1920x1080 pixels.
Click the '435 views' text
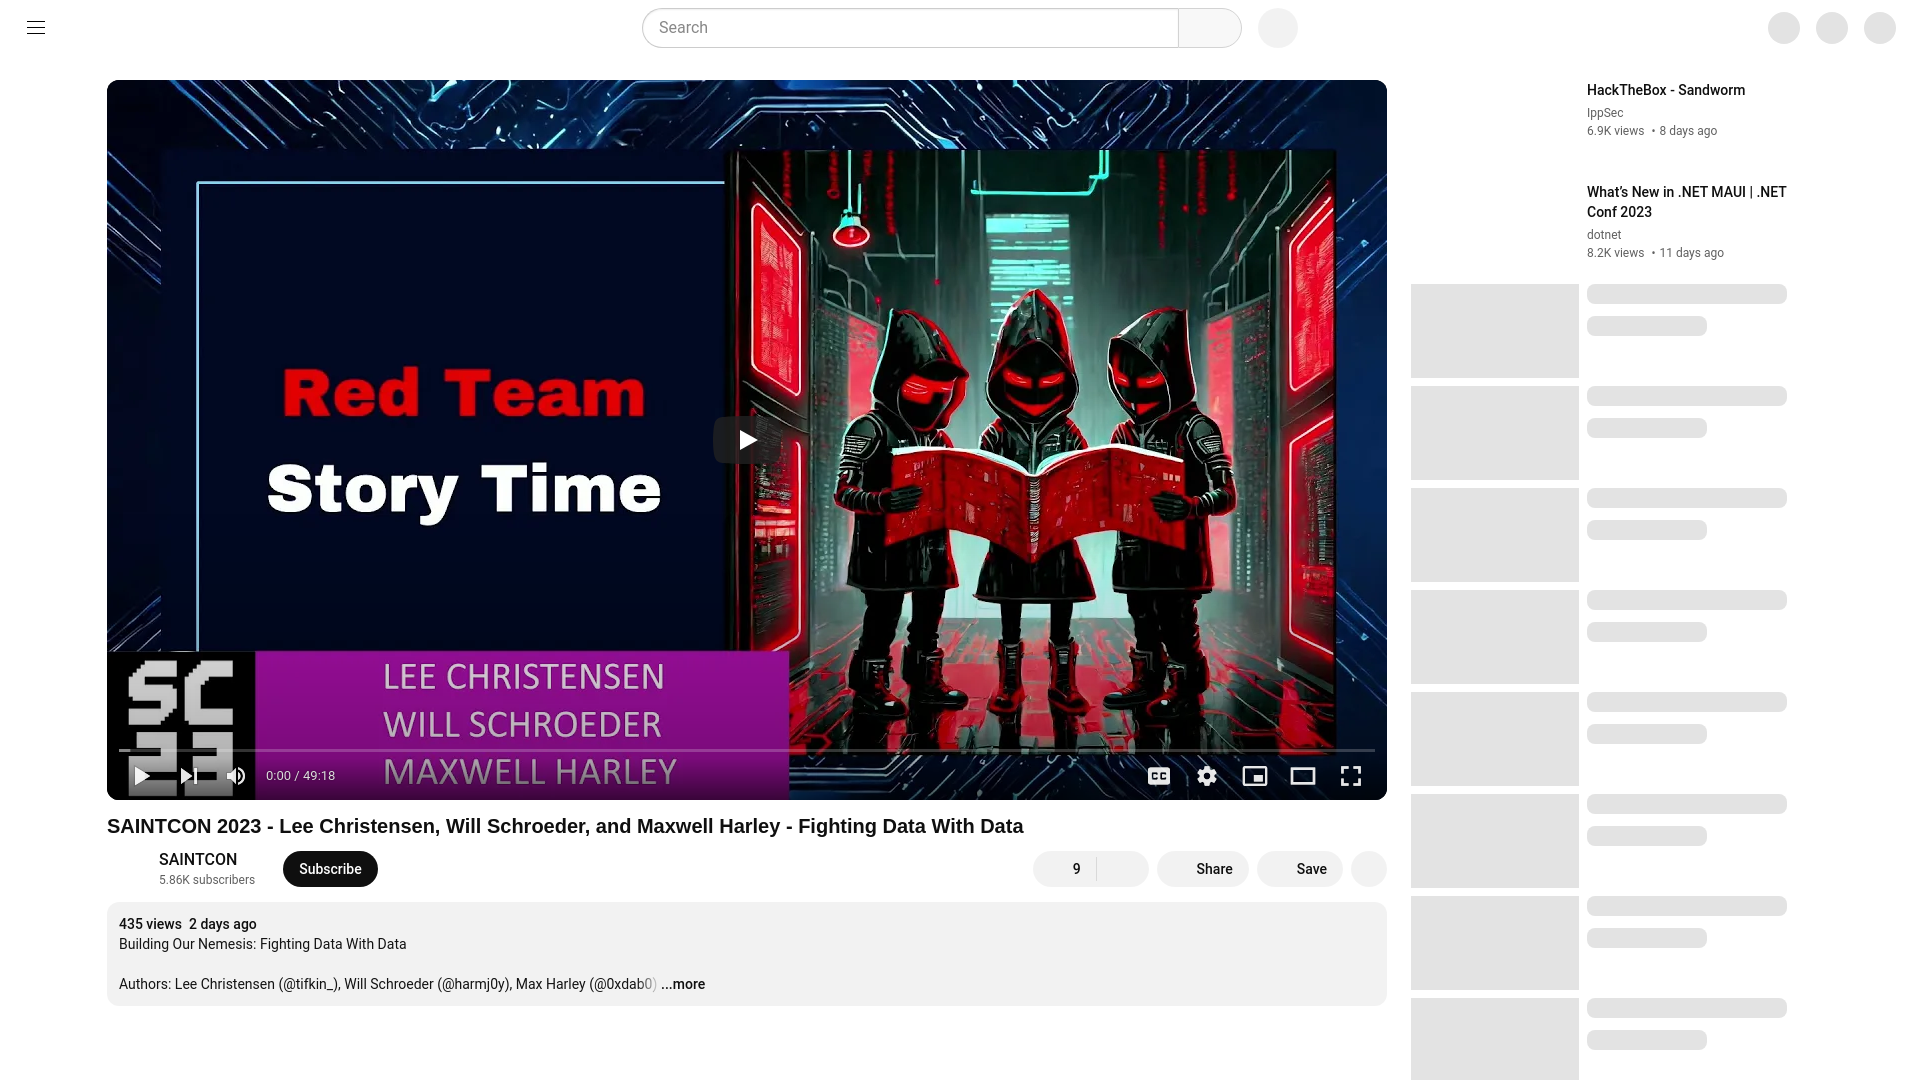[x=150, y=924]
